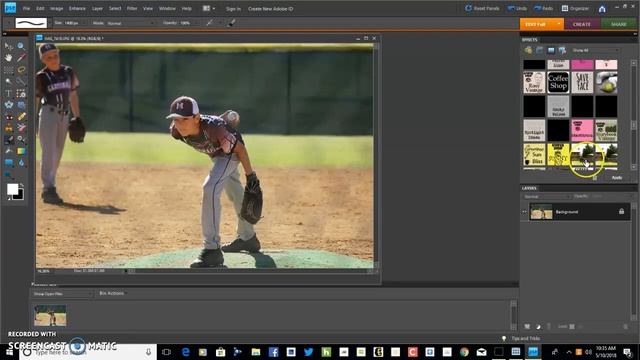The height and width of the screenshot is (360, 640).
Task: Click baseball photo thumbnail in Project Bin
Action: click(x=50, y=315)
